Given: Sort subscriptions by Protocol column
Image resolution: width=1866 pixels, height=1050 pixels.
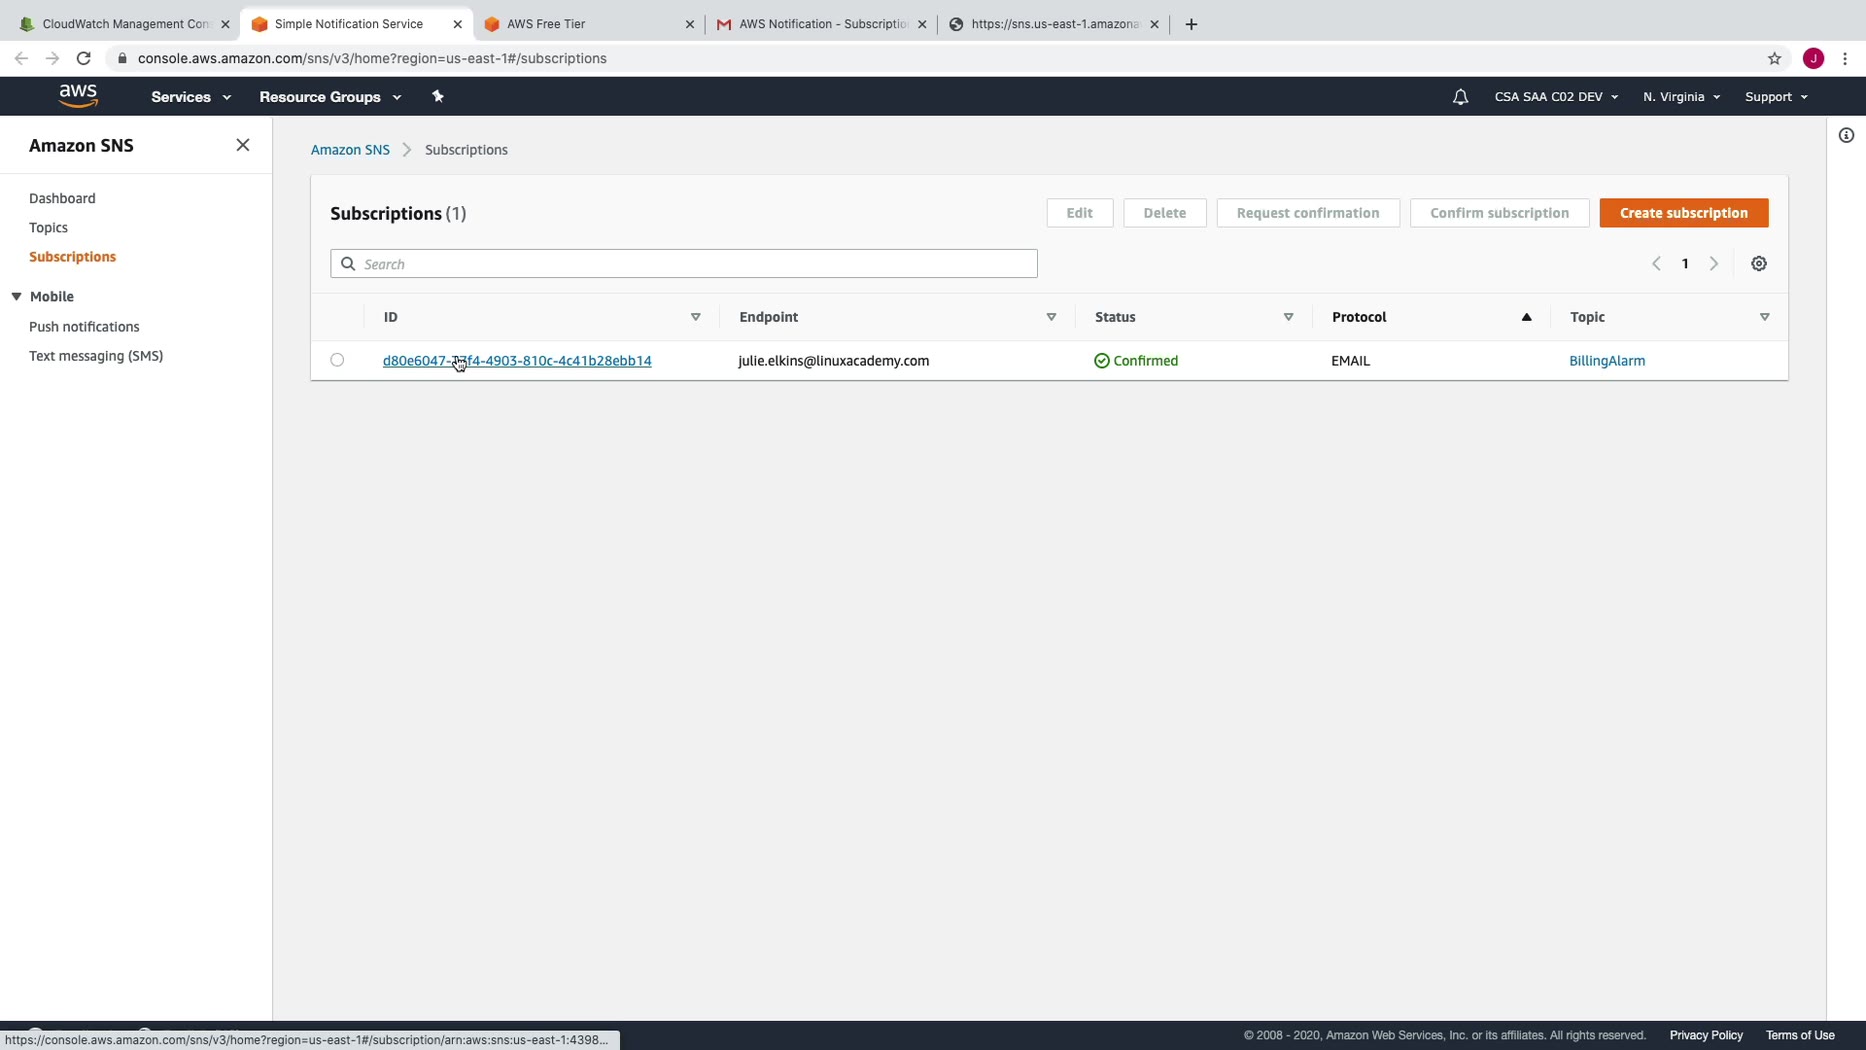Looking at the screenshot, I should [1526, 317].
